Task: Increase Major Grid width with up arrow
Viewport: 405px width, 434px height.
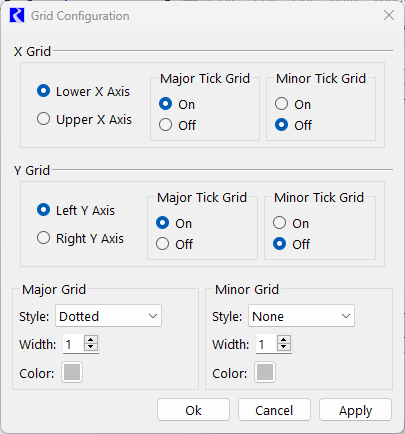Action: [91, 340]
